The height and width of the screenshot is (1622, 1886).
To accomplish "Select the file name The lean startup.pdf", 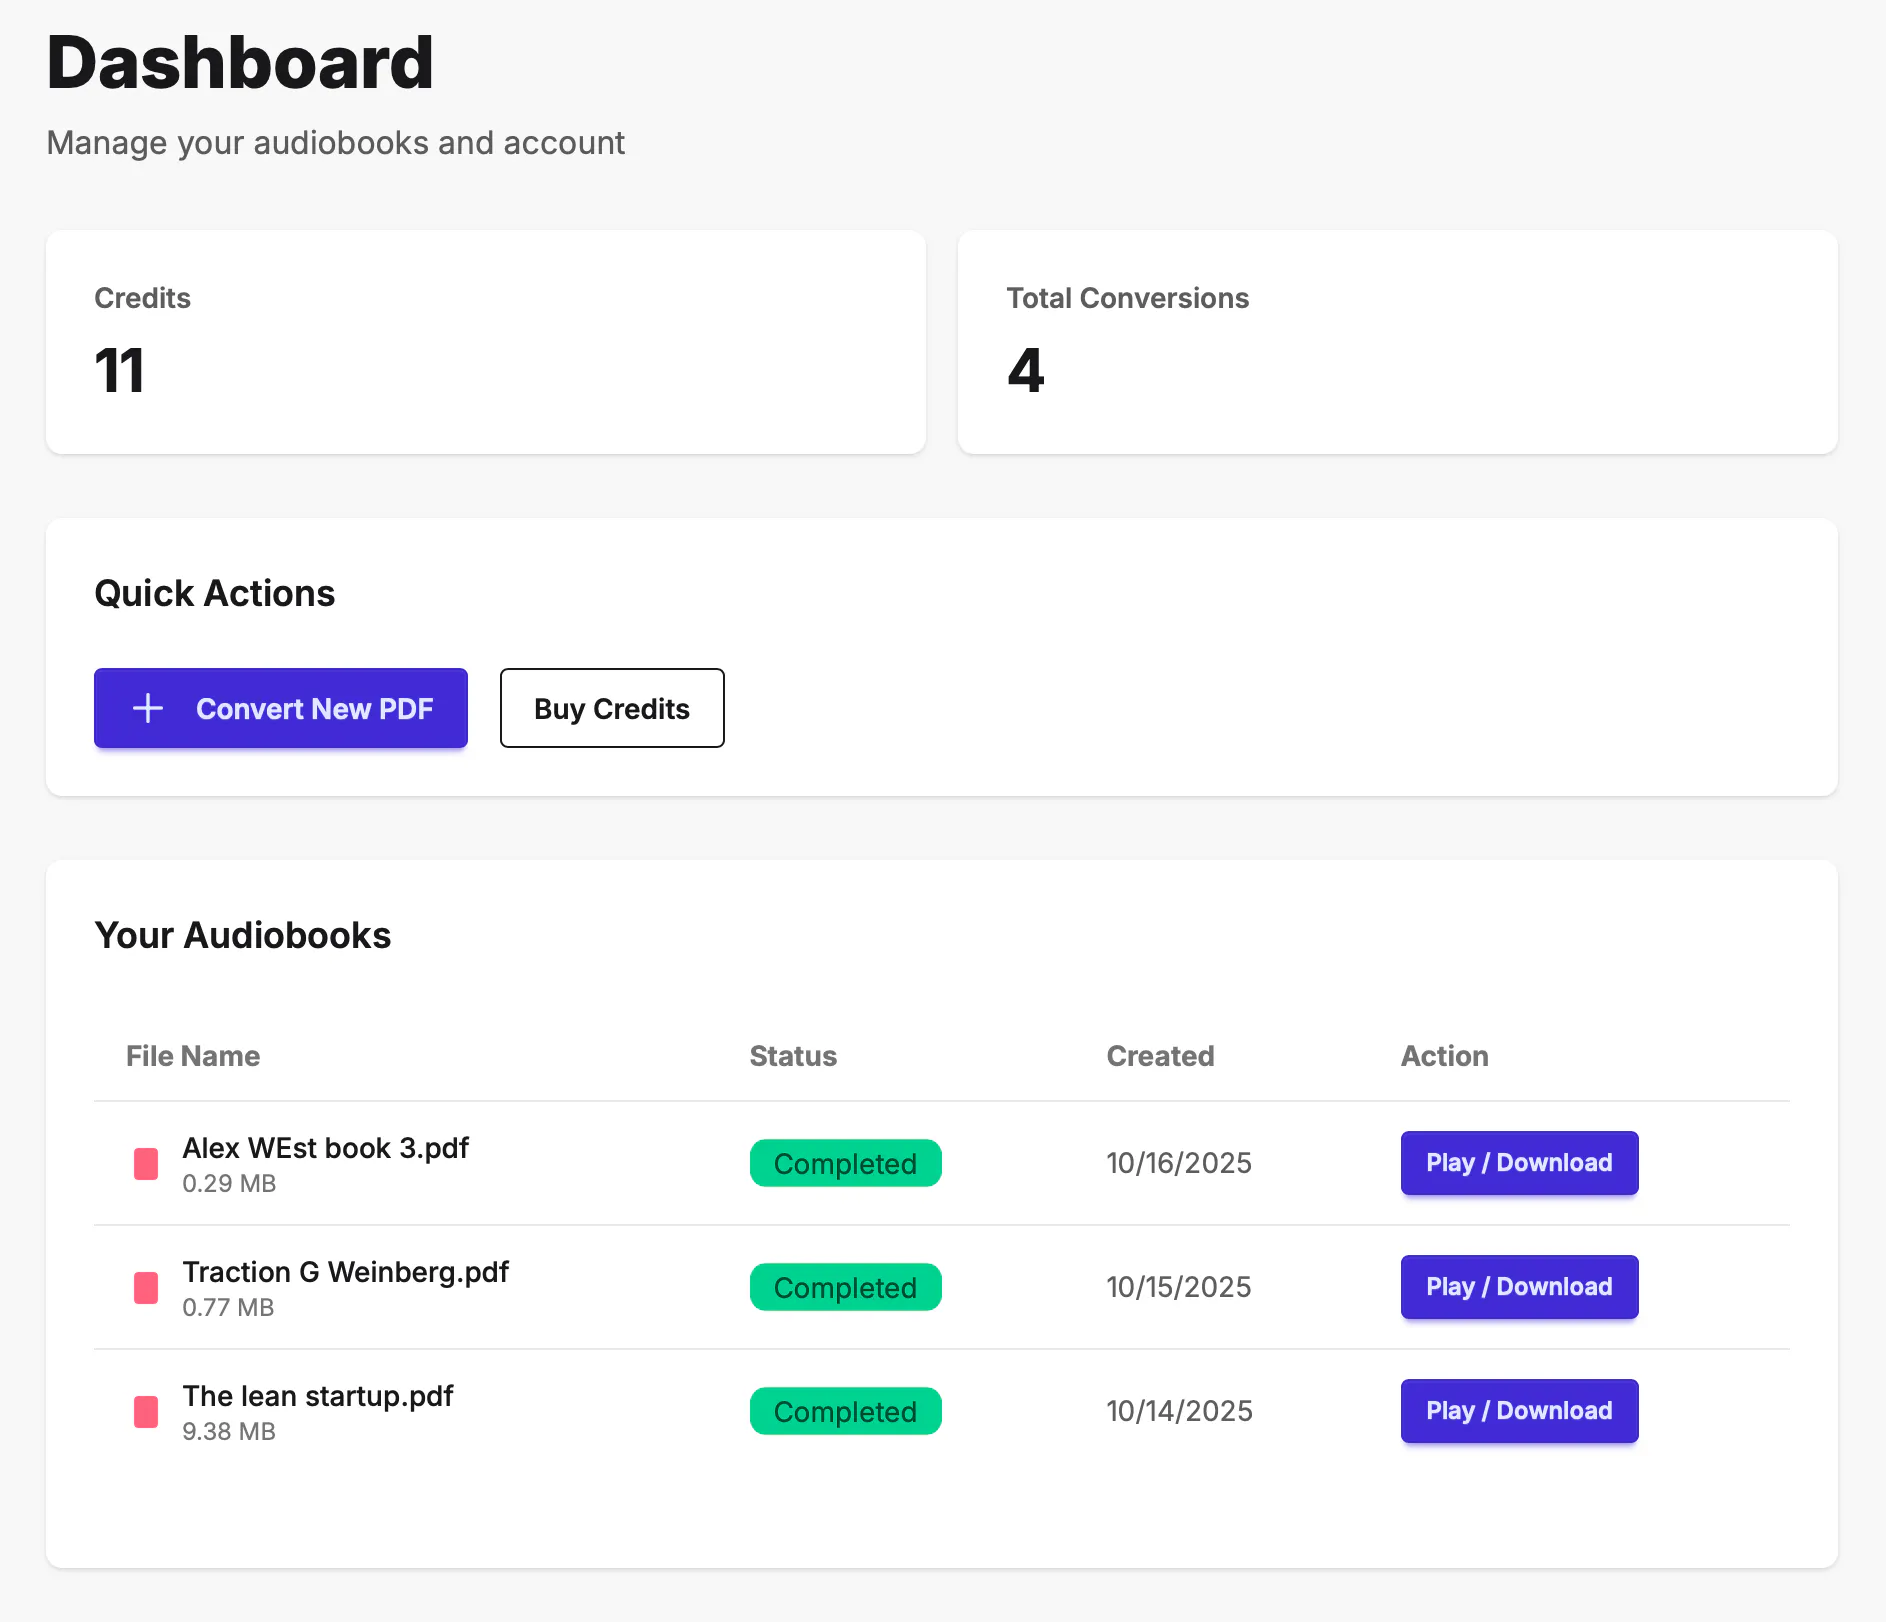I will (317, 1396).
